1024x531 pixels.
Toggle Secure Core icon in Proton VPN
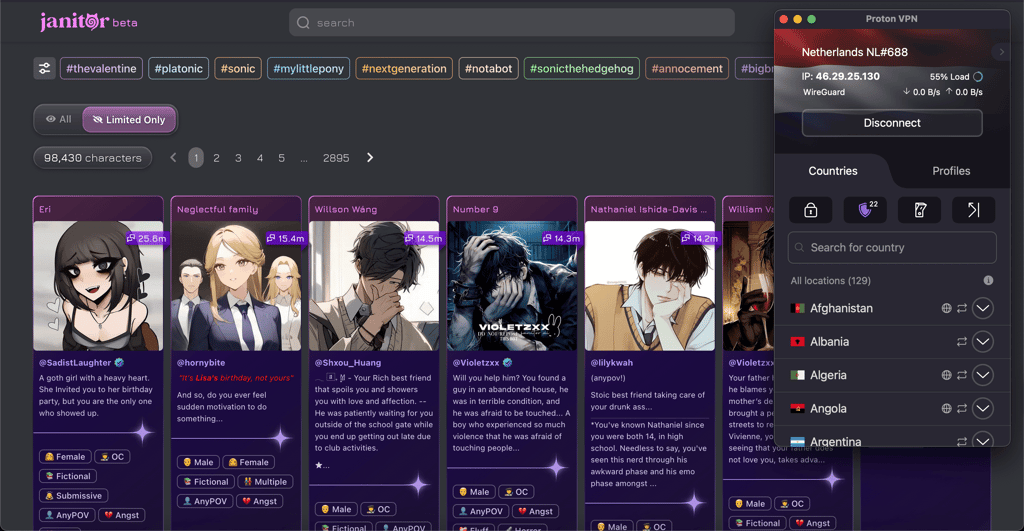point(920,210)
